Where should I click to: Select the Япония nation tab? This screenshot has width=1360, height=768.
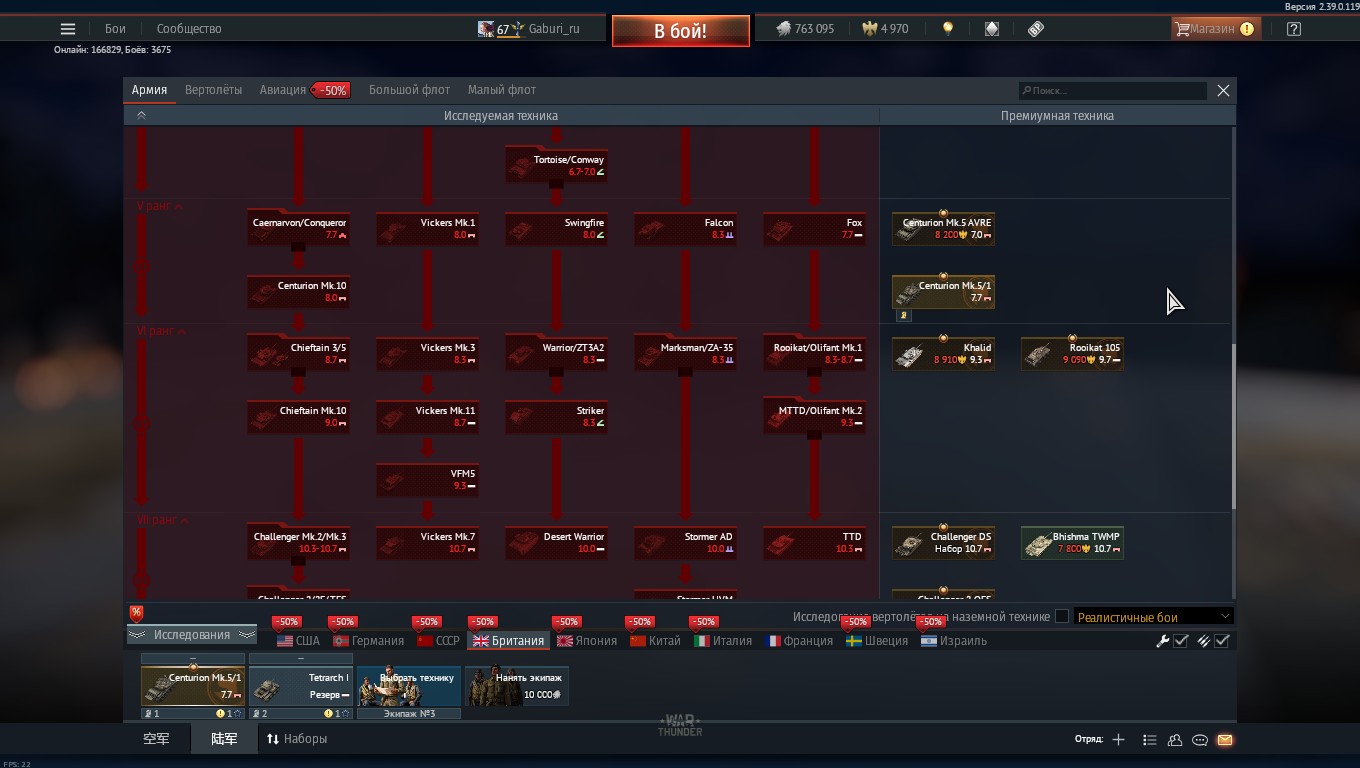[587, 641]
